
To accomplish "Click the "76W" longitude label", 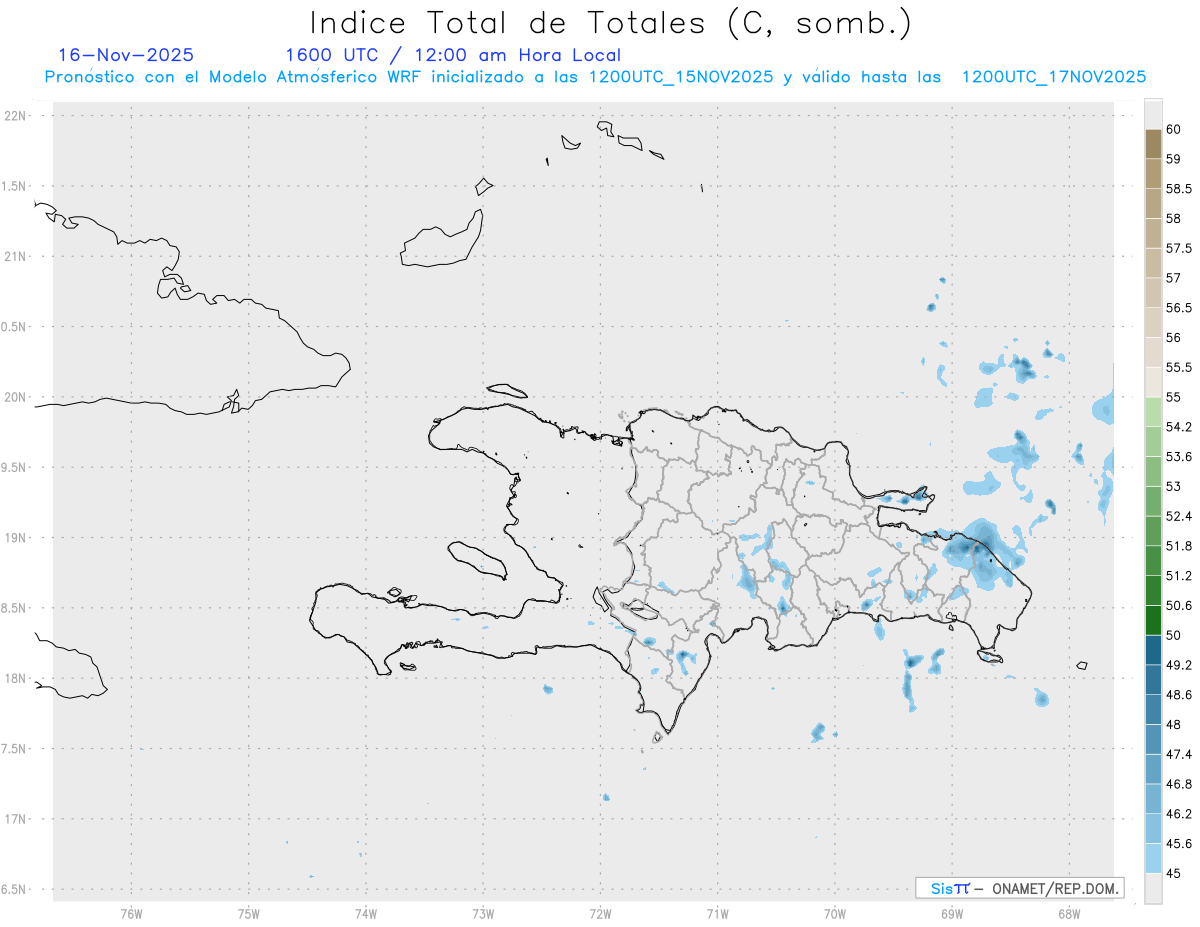I will [x=131, y=914].
